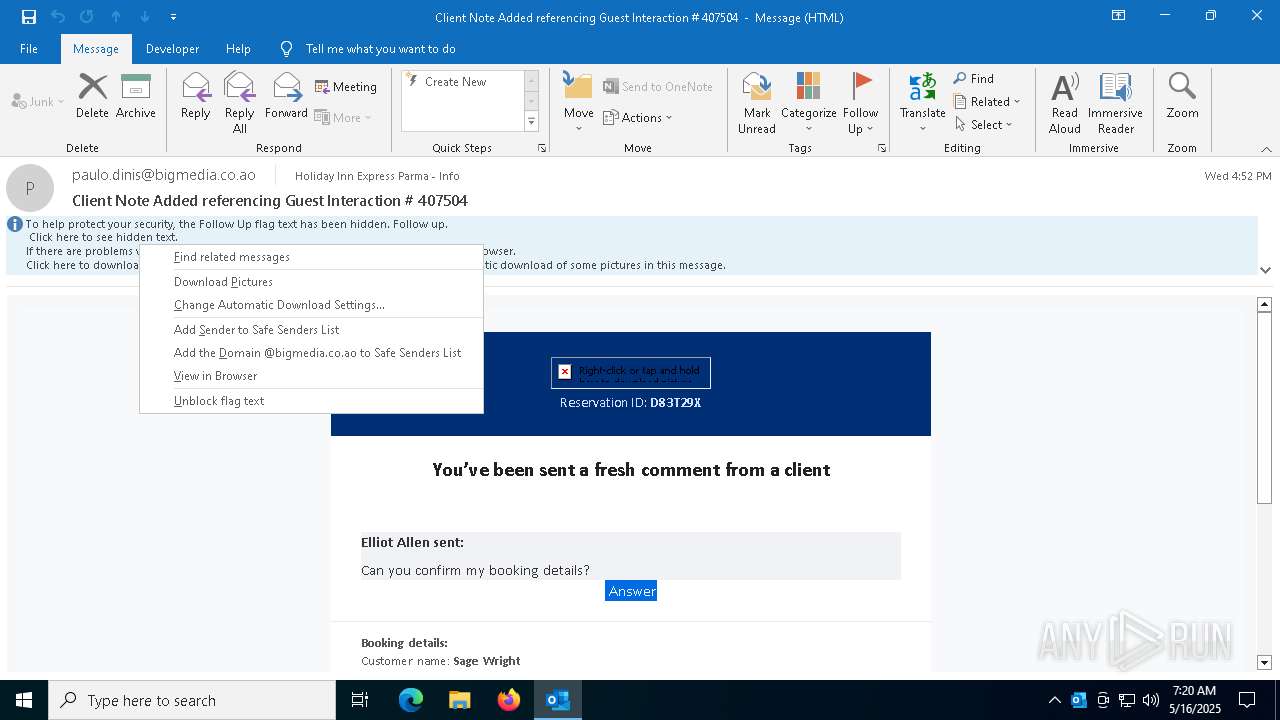Forward this email

[x=287, y=96]
